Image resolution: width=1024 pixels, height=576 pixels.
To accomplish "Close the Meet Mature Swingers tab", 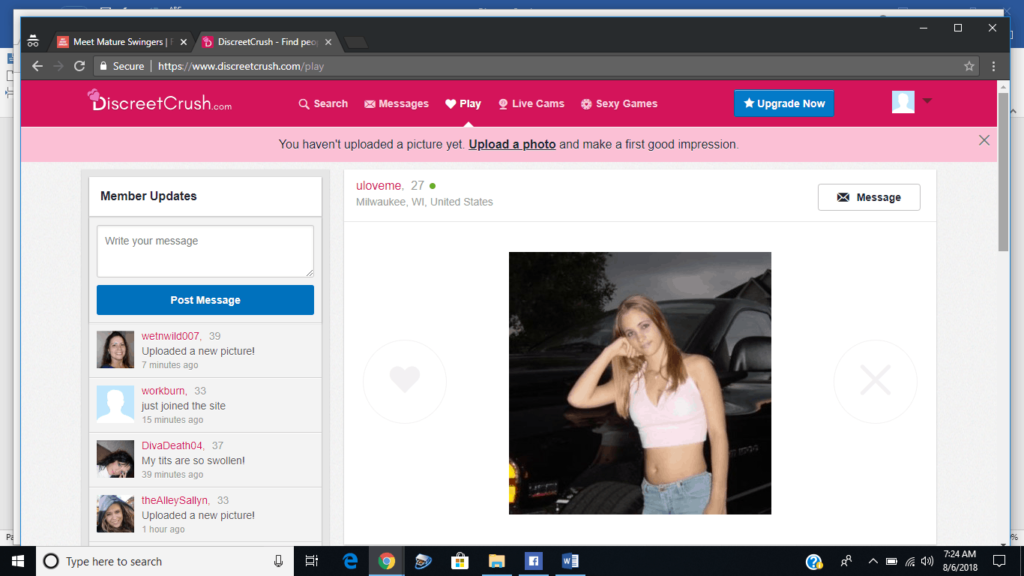I will pyautogui.click(x=184, y=42).
